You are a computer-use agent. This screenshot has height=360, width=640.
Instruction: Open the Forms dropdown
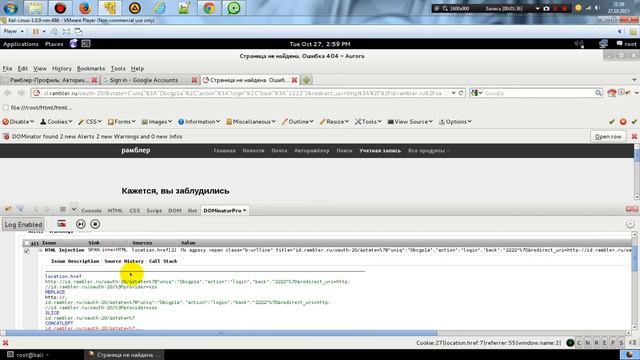coord(122,122)
